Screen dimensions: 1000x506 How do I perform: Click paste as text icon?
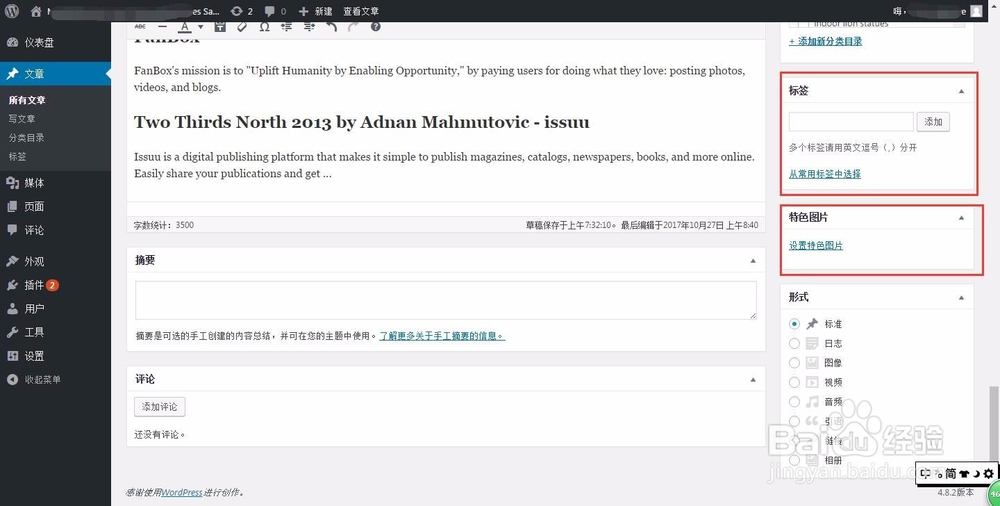pyautogui.click(x=220, y=27)
